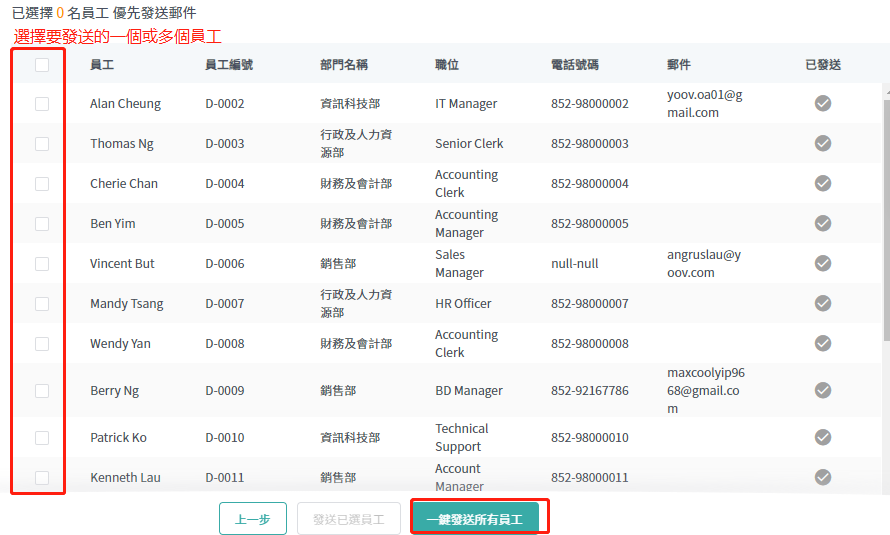890x535 pixels.
Task: Check the Patrick Ko row checkbox
Action: [42, 437]
